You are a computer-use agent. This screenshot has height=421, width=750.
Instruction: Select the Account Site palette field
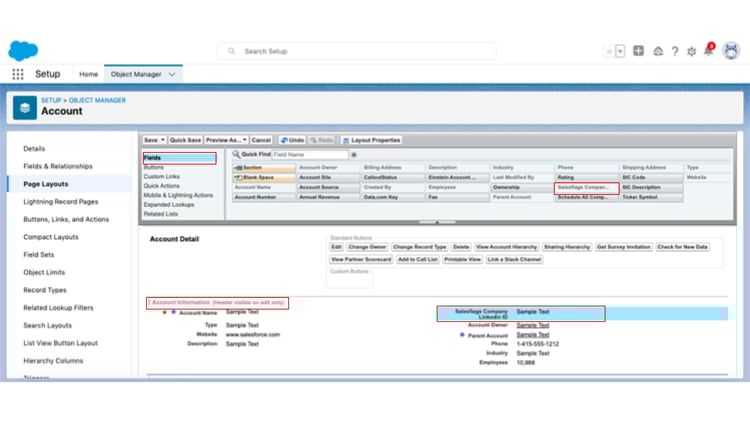[x=328, y=177]
